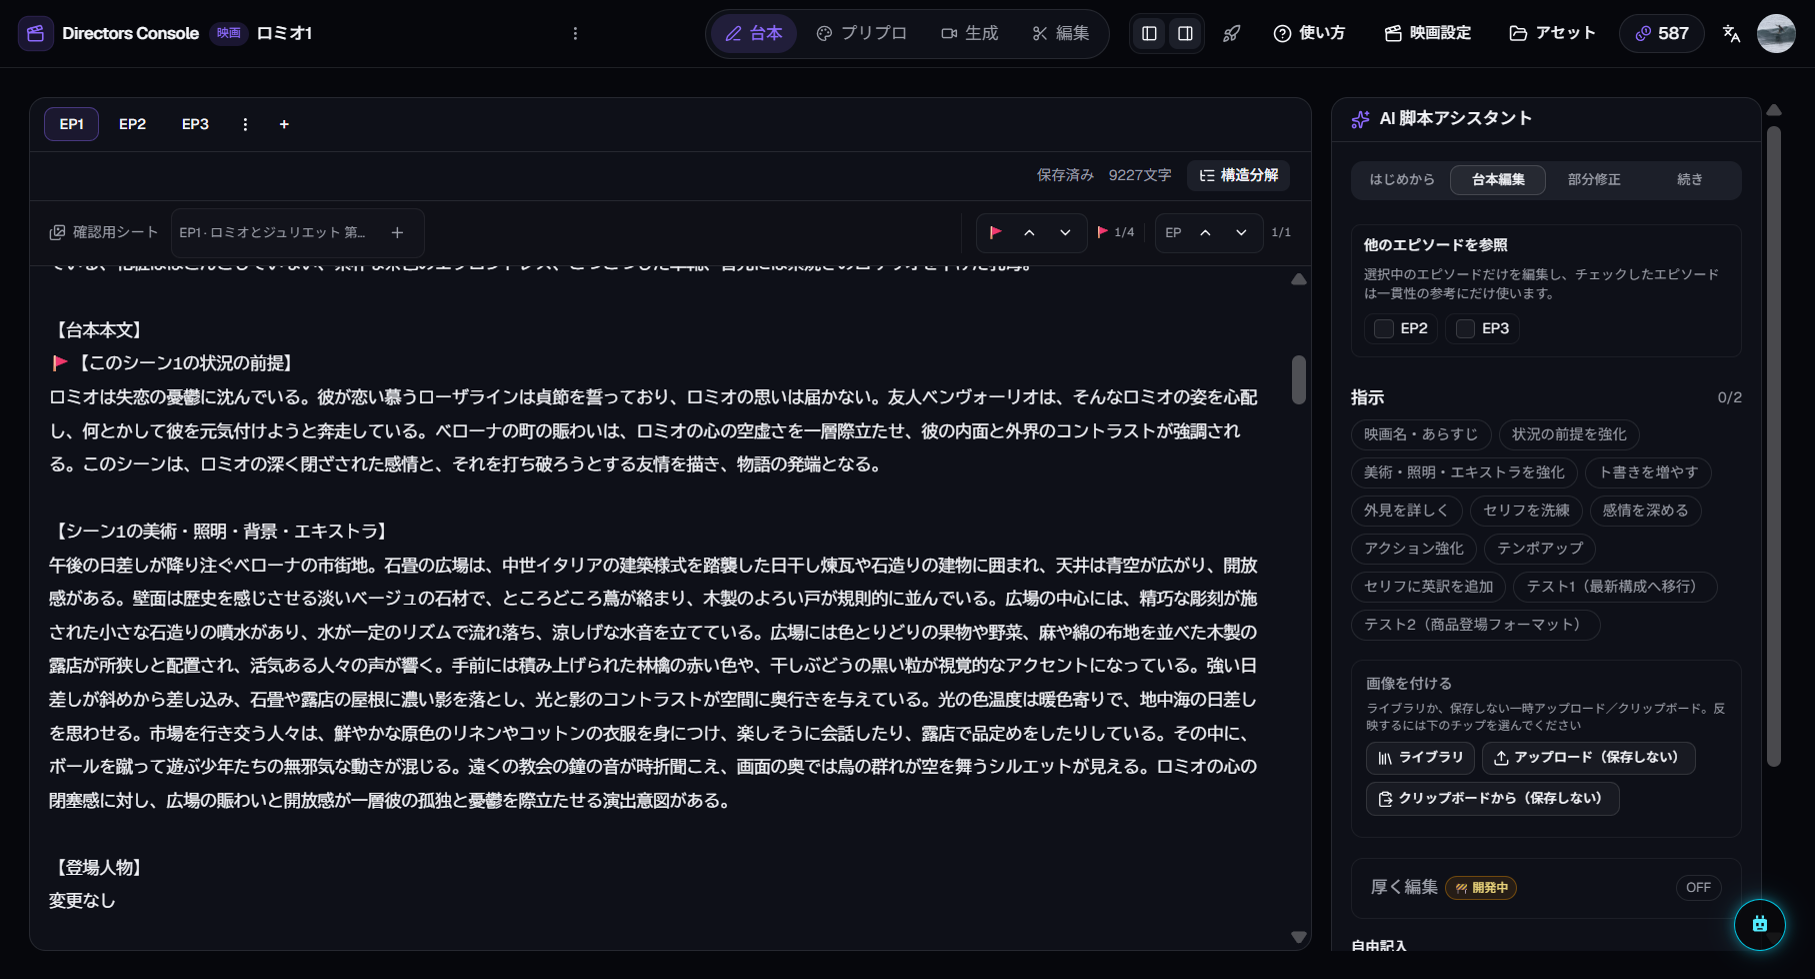Image resolution: width=1815 pixels, height=979 pixels.
Task: Switch to the 台本 script tab
Action: click(754, 33)
